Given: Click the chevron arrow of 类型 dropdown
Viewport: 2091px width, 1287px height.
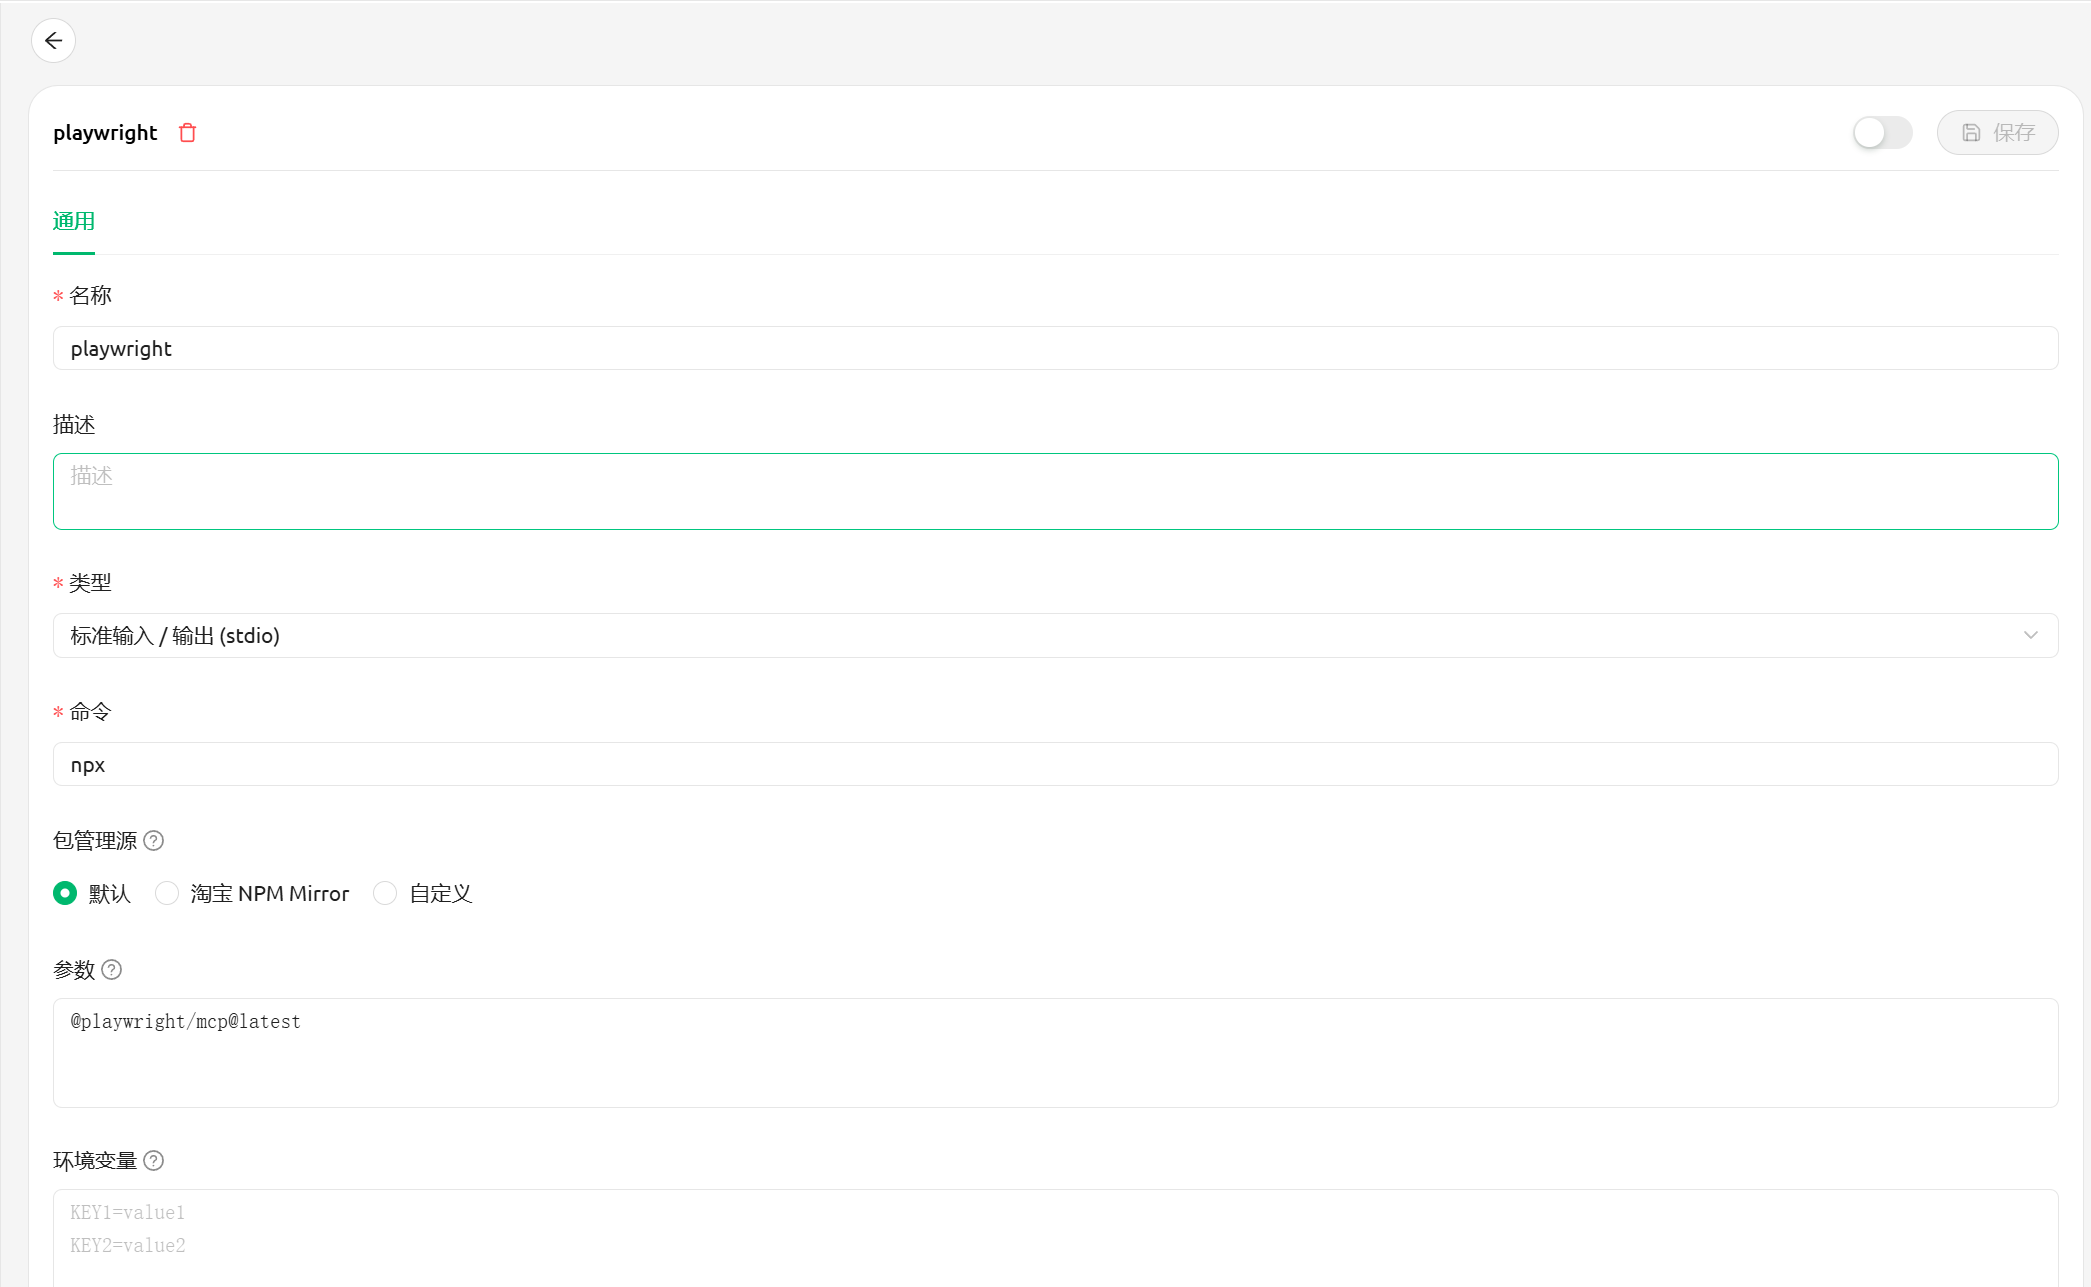Looking at the screenshot, I should coord(2030,636).
